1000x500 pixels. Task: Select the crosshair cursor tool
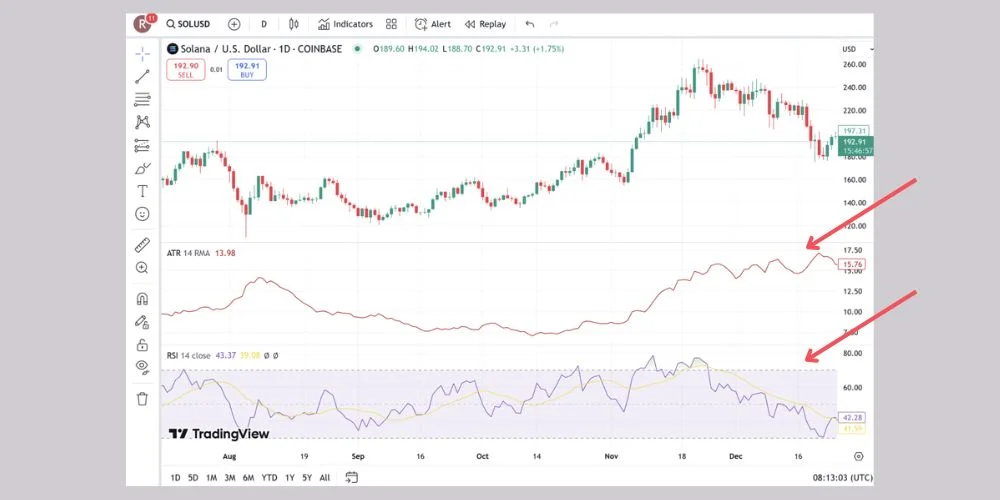[142, 54]
